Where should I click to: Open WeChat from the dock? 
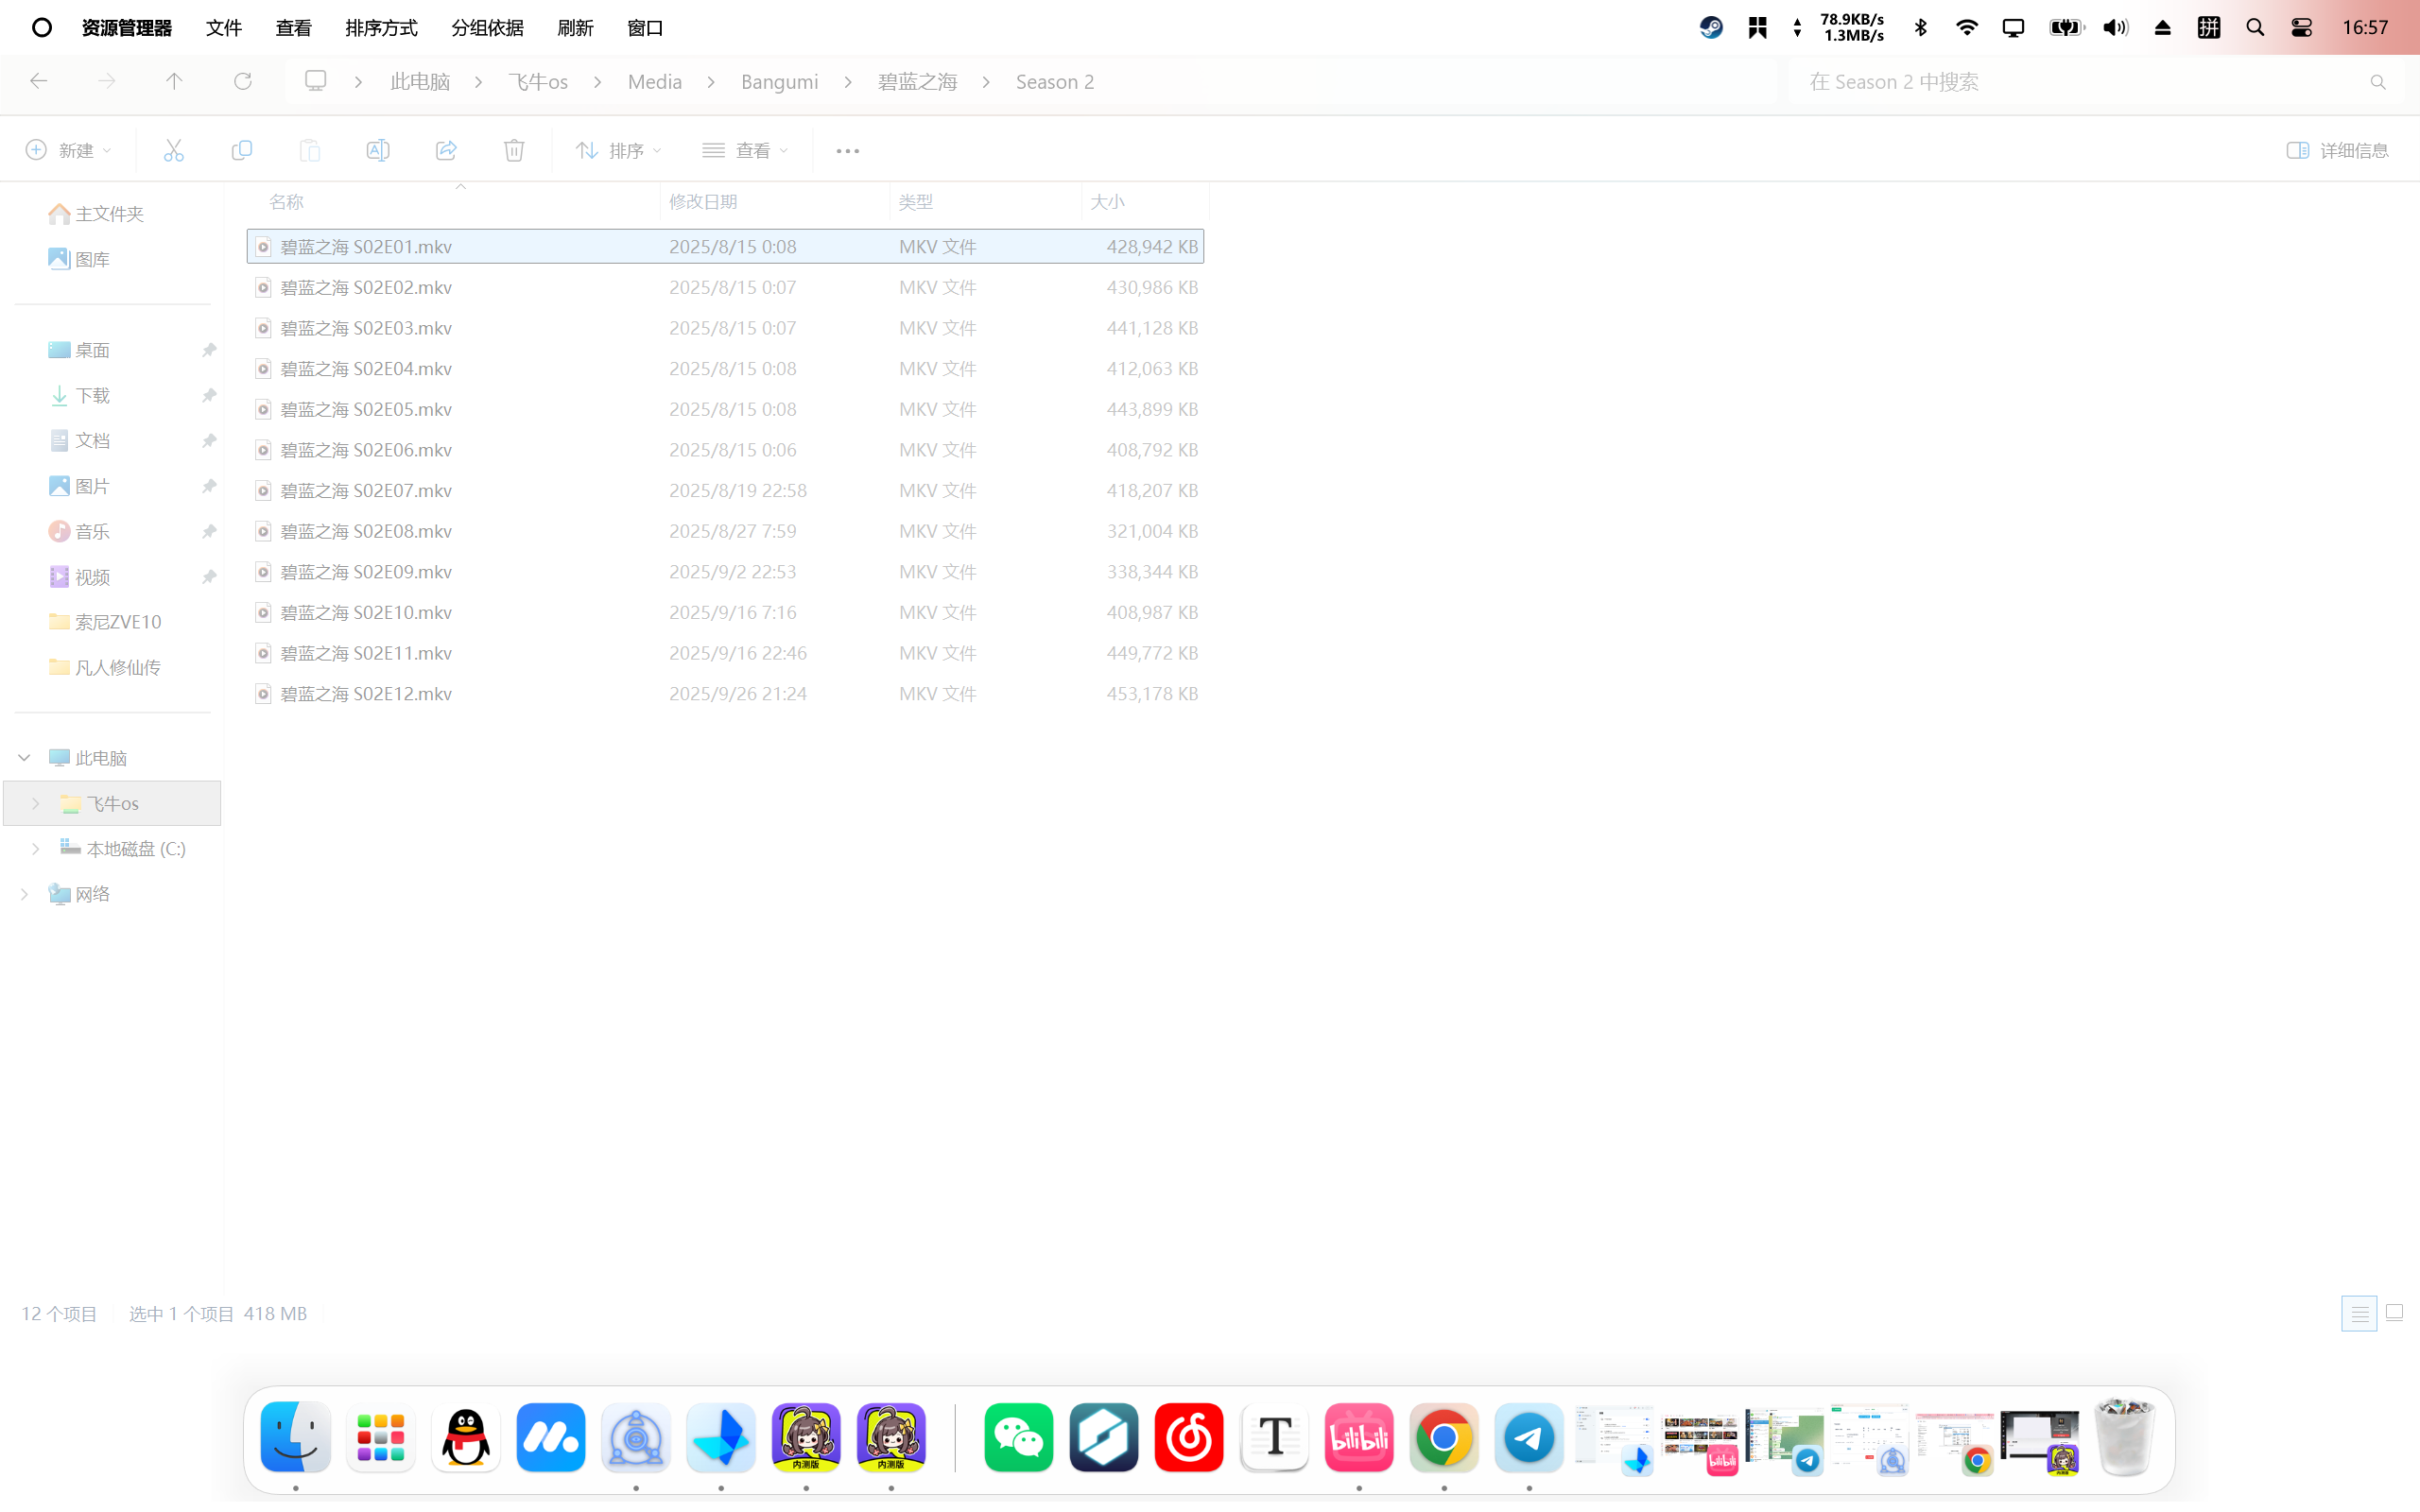coord(1018,1437)
